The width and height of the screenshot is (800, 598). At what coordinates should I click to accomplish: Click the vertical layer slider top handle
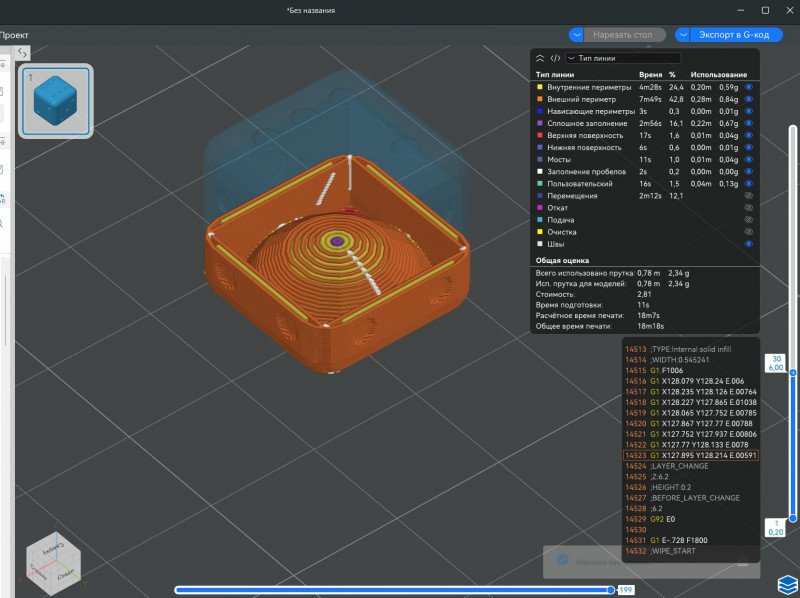click(793, 370)
